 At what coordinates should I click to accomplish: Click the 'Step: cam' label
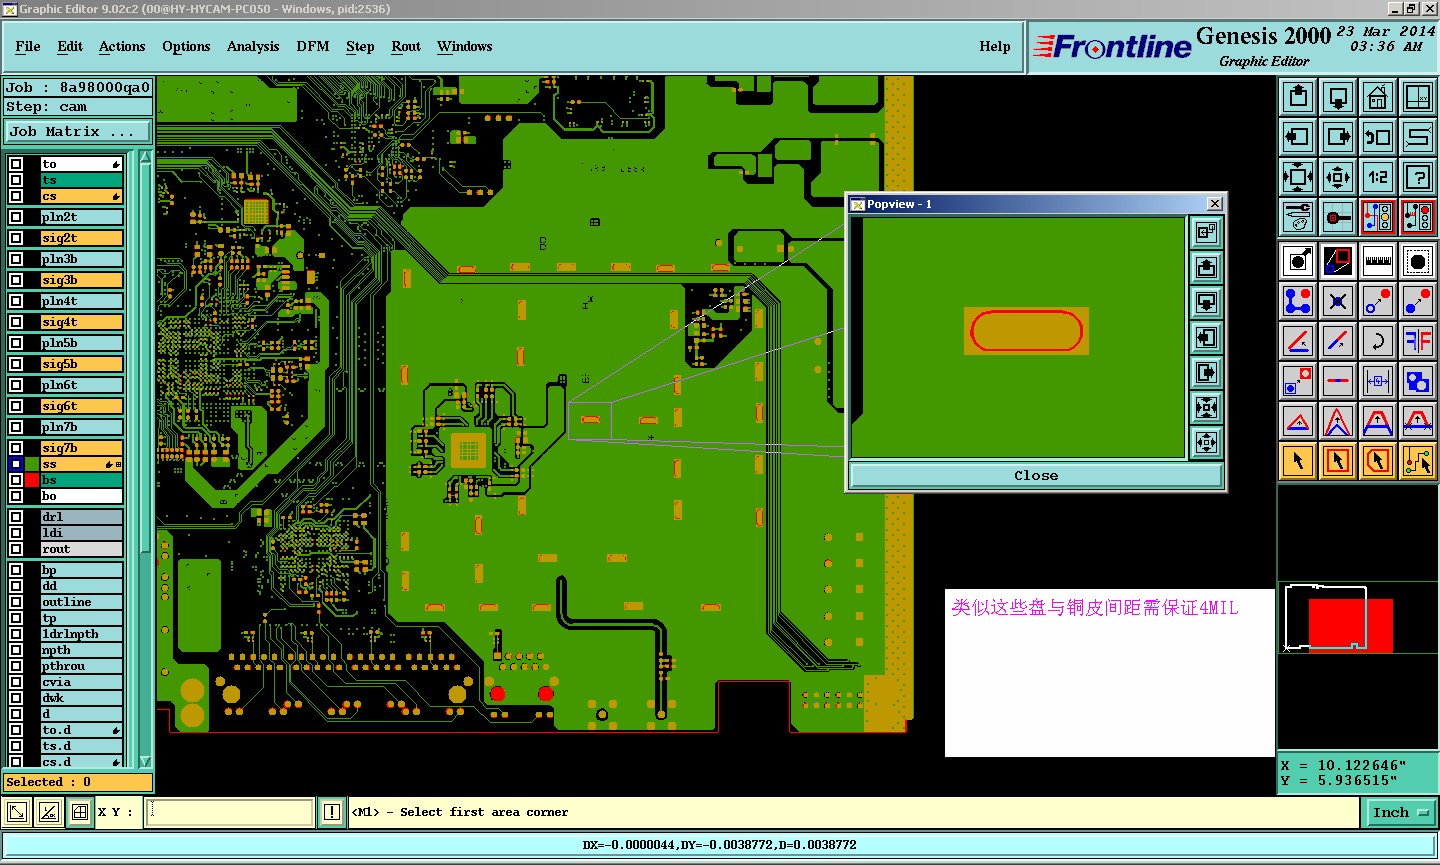click(x=46, y=107)
